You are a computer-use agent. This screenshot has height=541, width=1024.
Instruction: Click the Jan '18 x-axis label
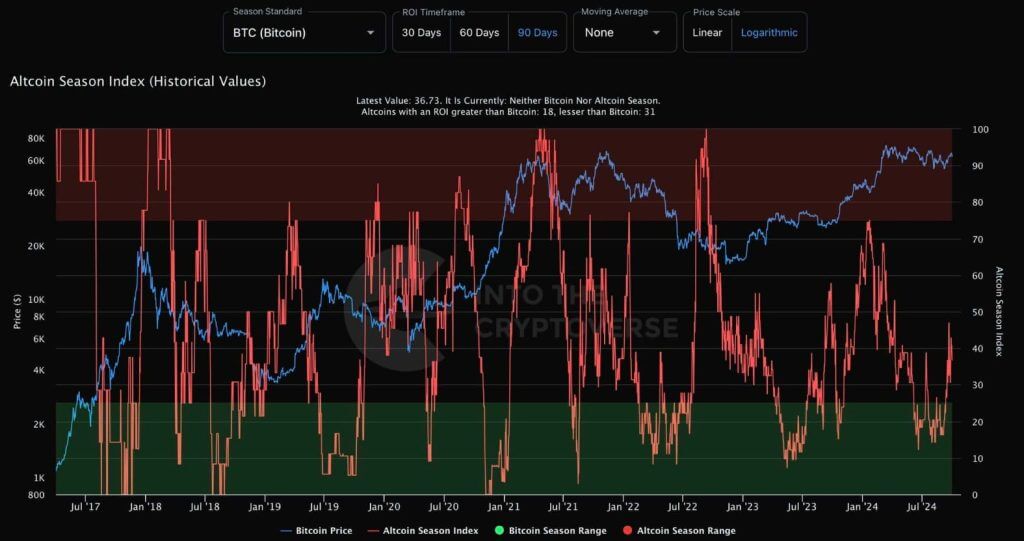click(x=145, y=506)
